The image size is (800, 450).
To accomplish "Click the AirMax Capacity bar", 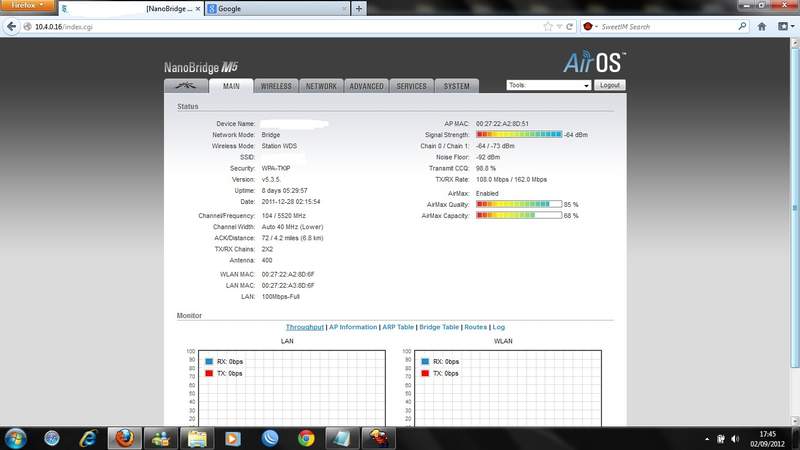I will click(519, 215).
